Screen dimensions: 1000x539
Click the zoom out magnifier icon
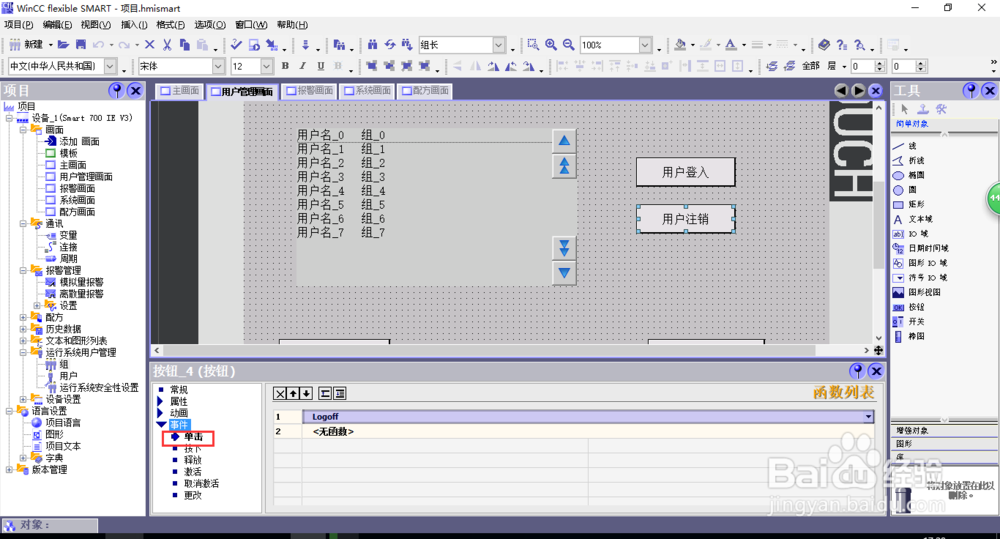(x=568, y=45)
